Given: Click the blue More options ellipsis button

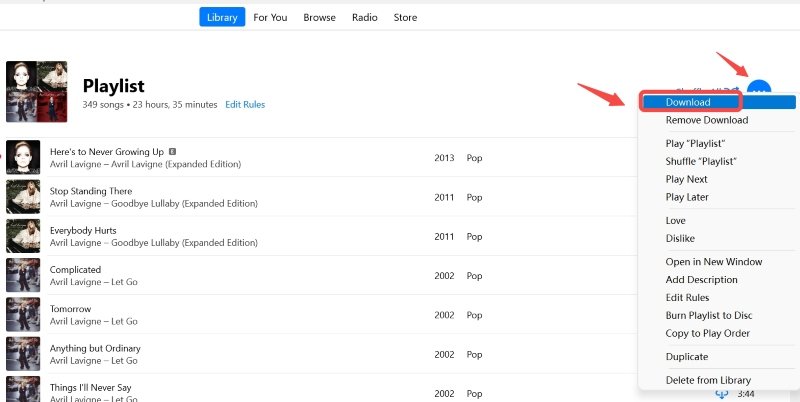Looking at the screenshot, I should pyautogui.click(x=759, y=88).
